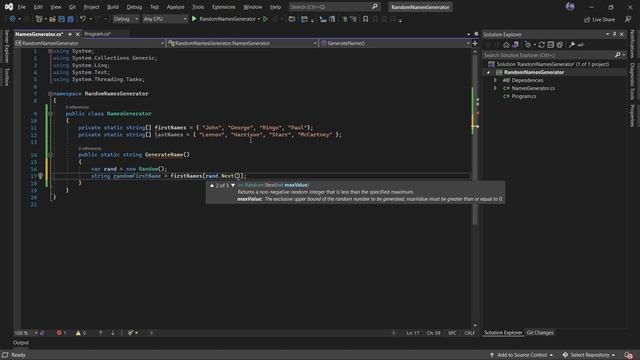Open the Server Explorer side tab

6,46
